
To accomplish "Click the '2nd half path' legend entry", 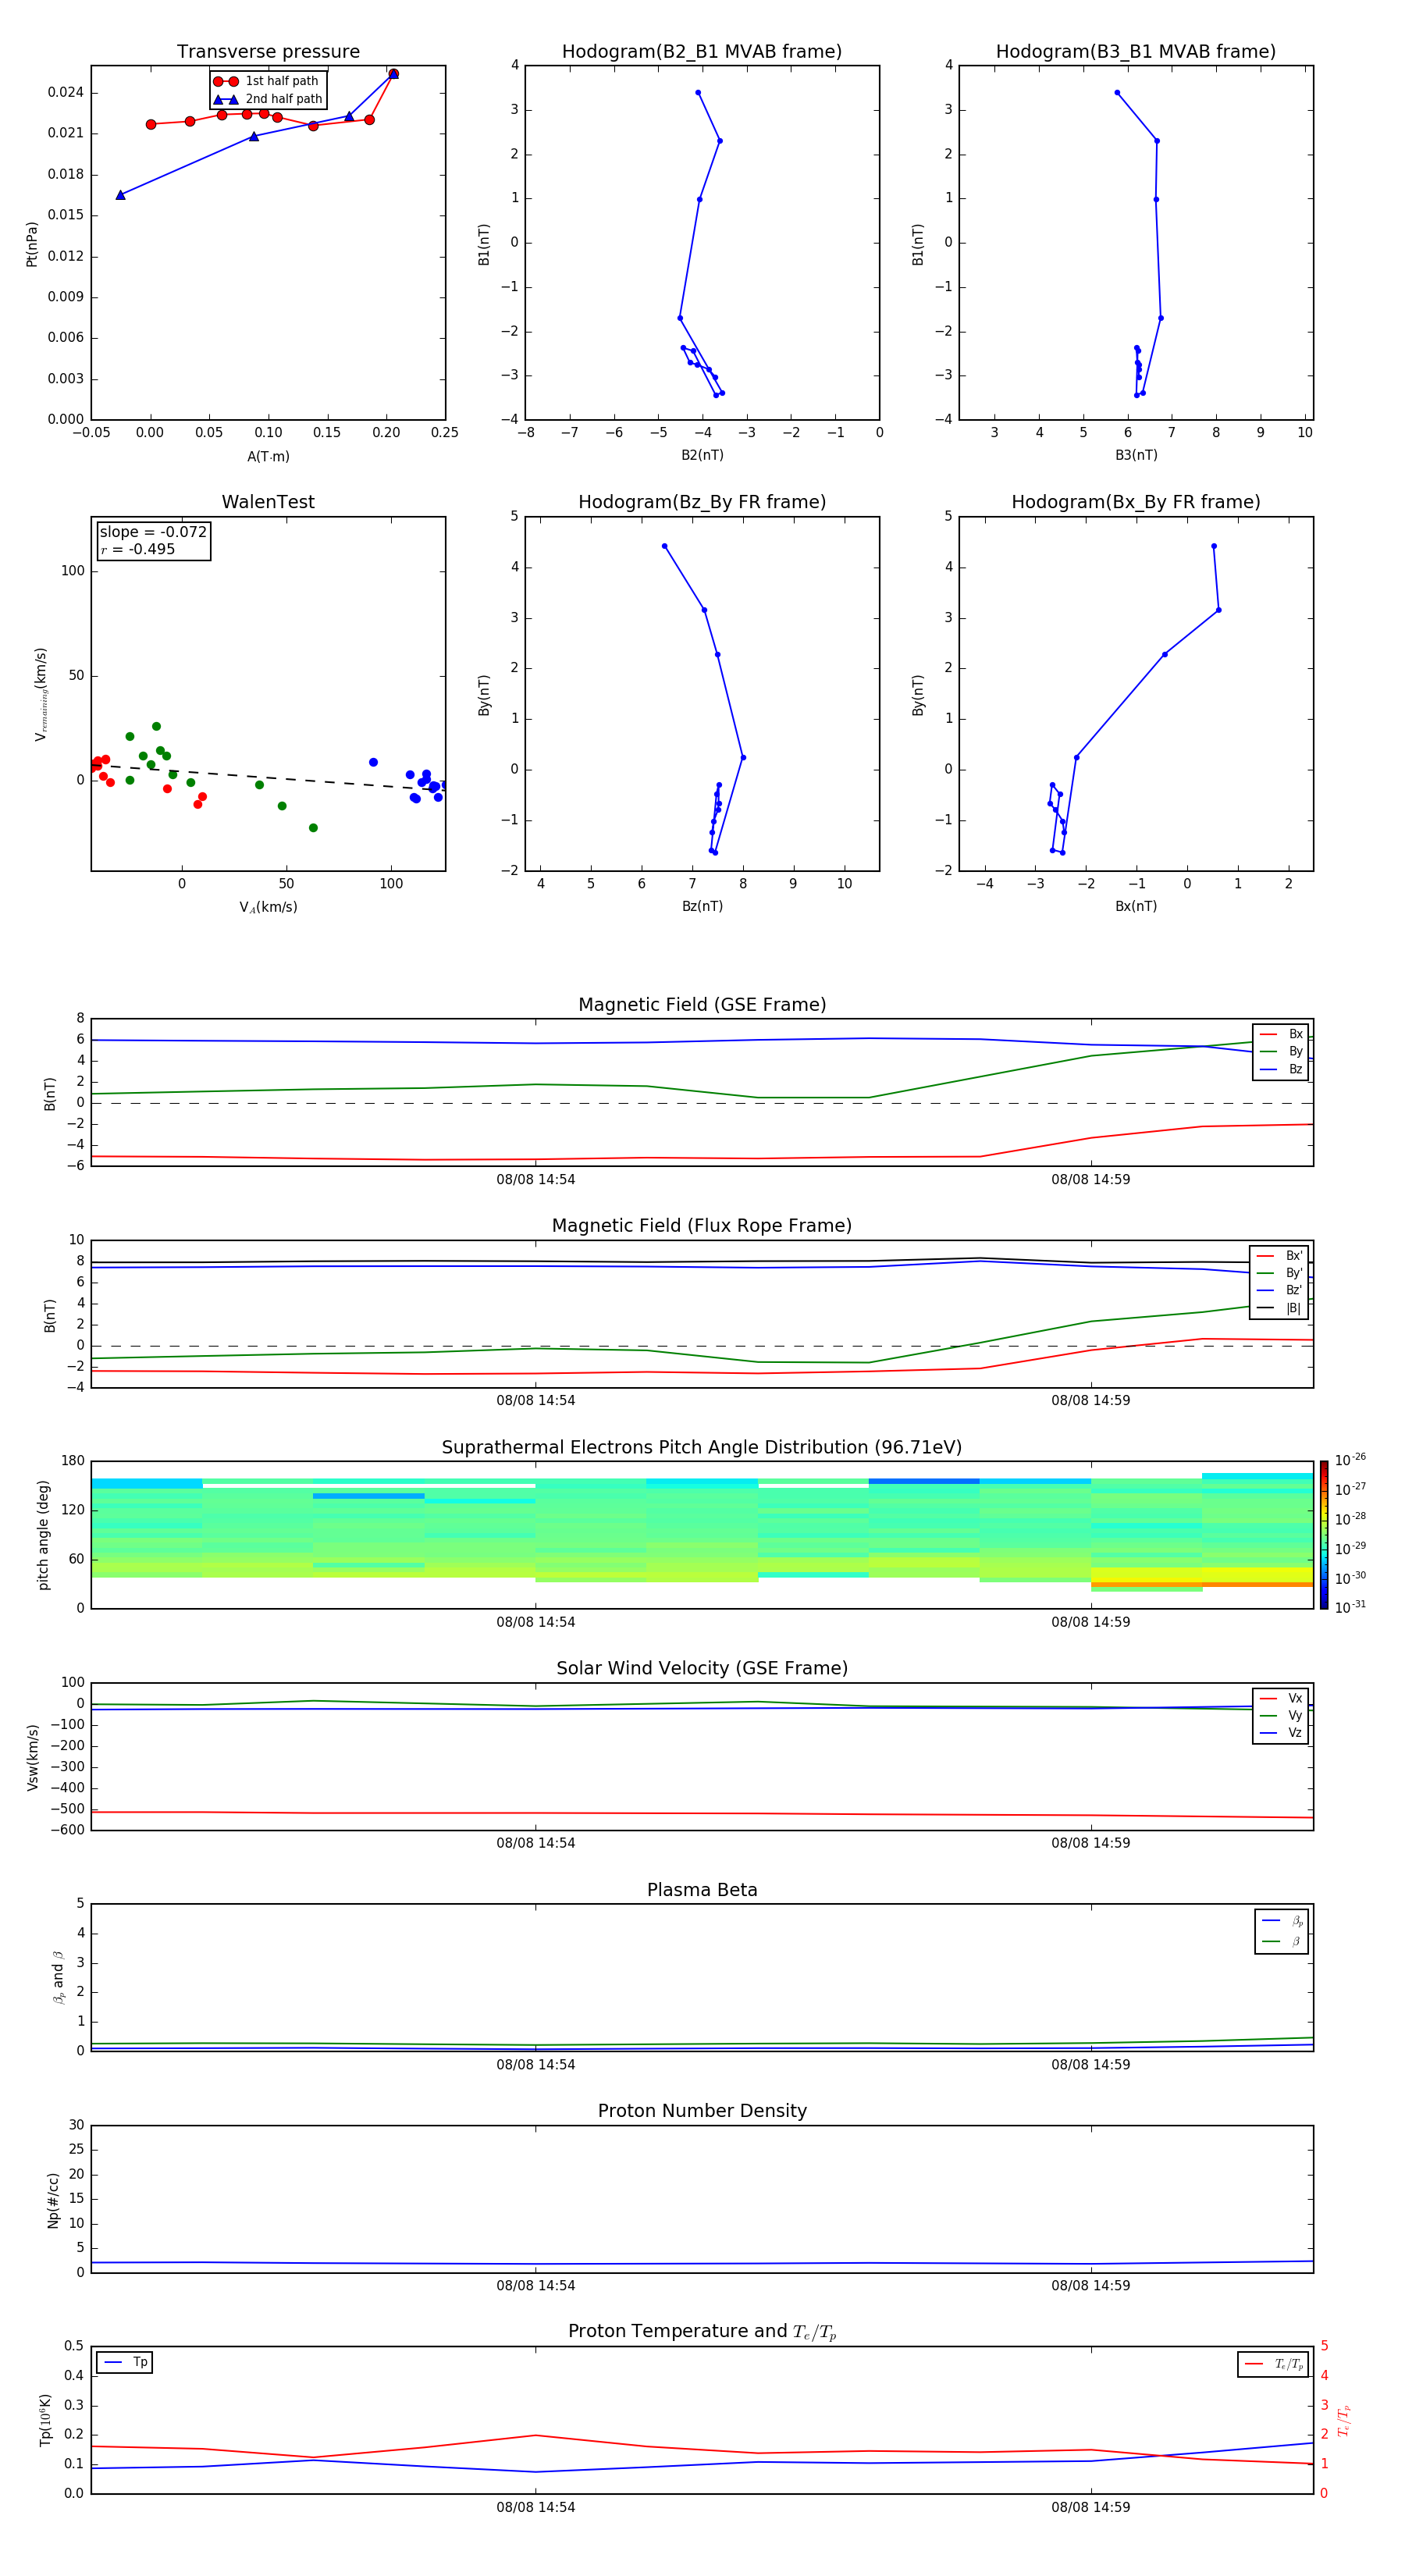I will (x=269, y=99).
